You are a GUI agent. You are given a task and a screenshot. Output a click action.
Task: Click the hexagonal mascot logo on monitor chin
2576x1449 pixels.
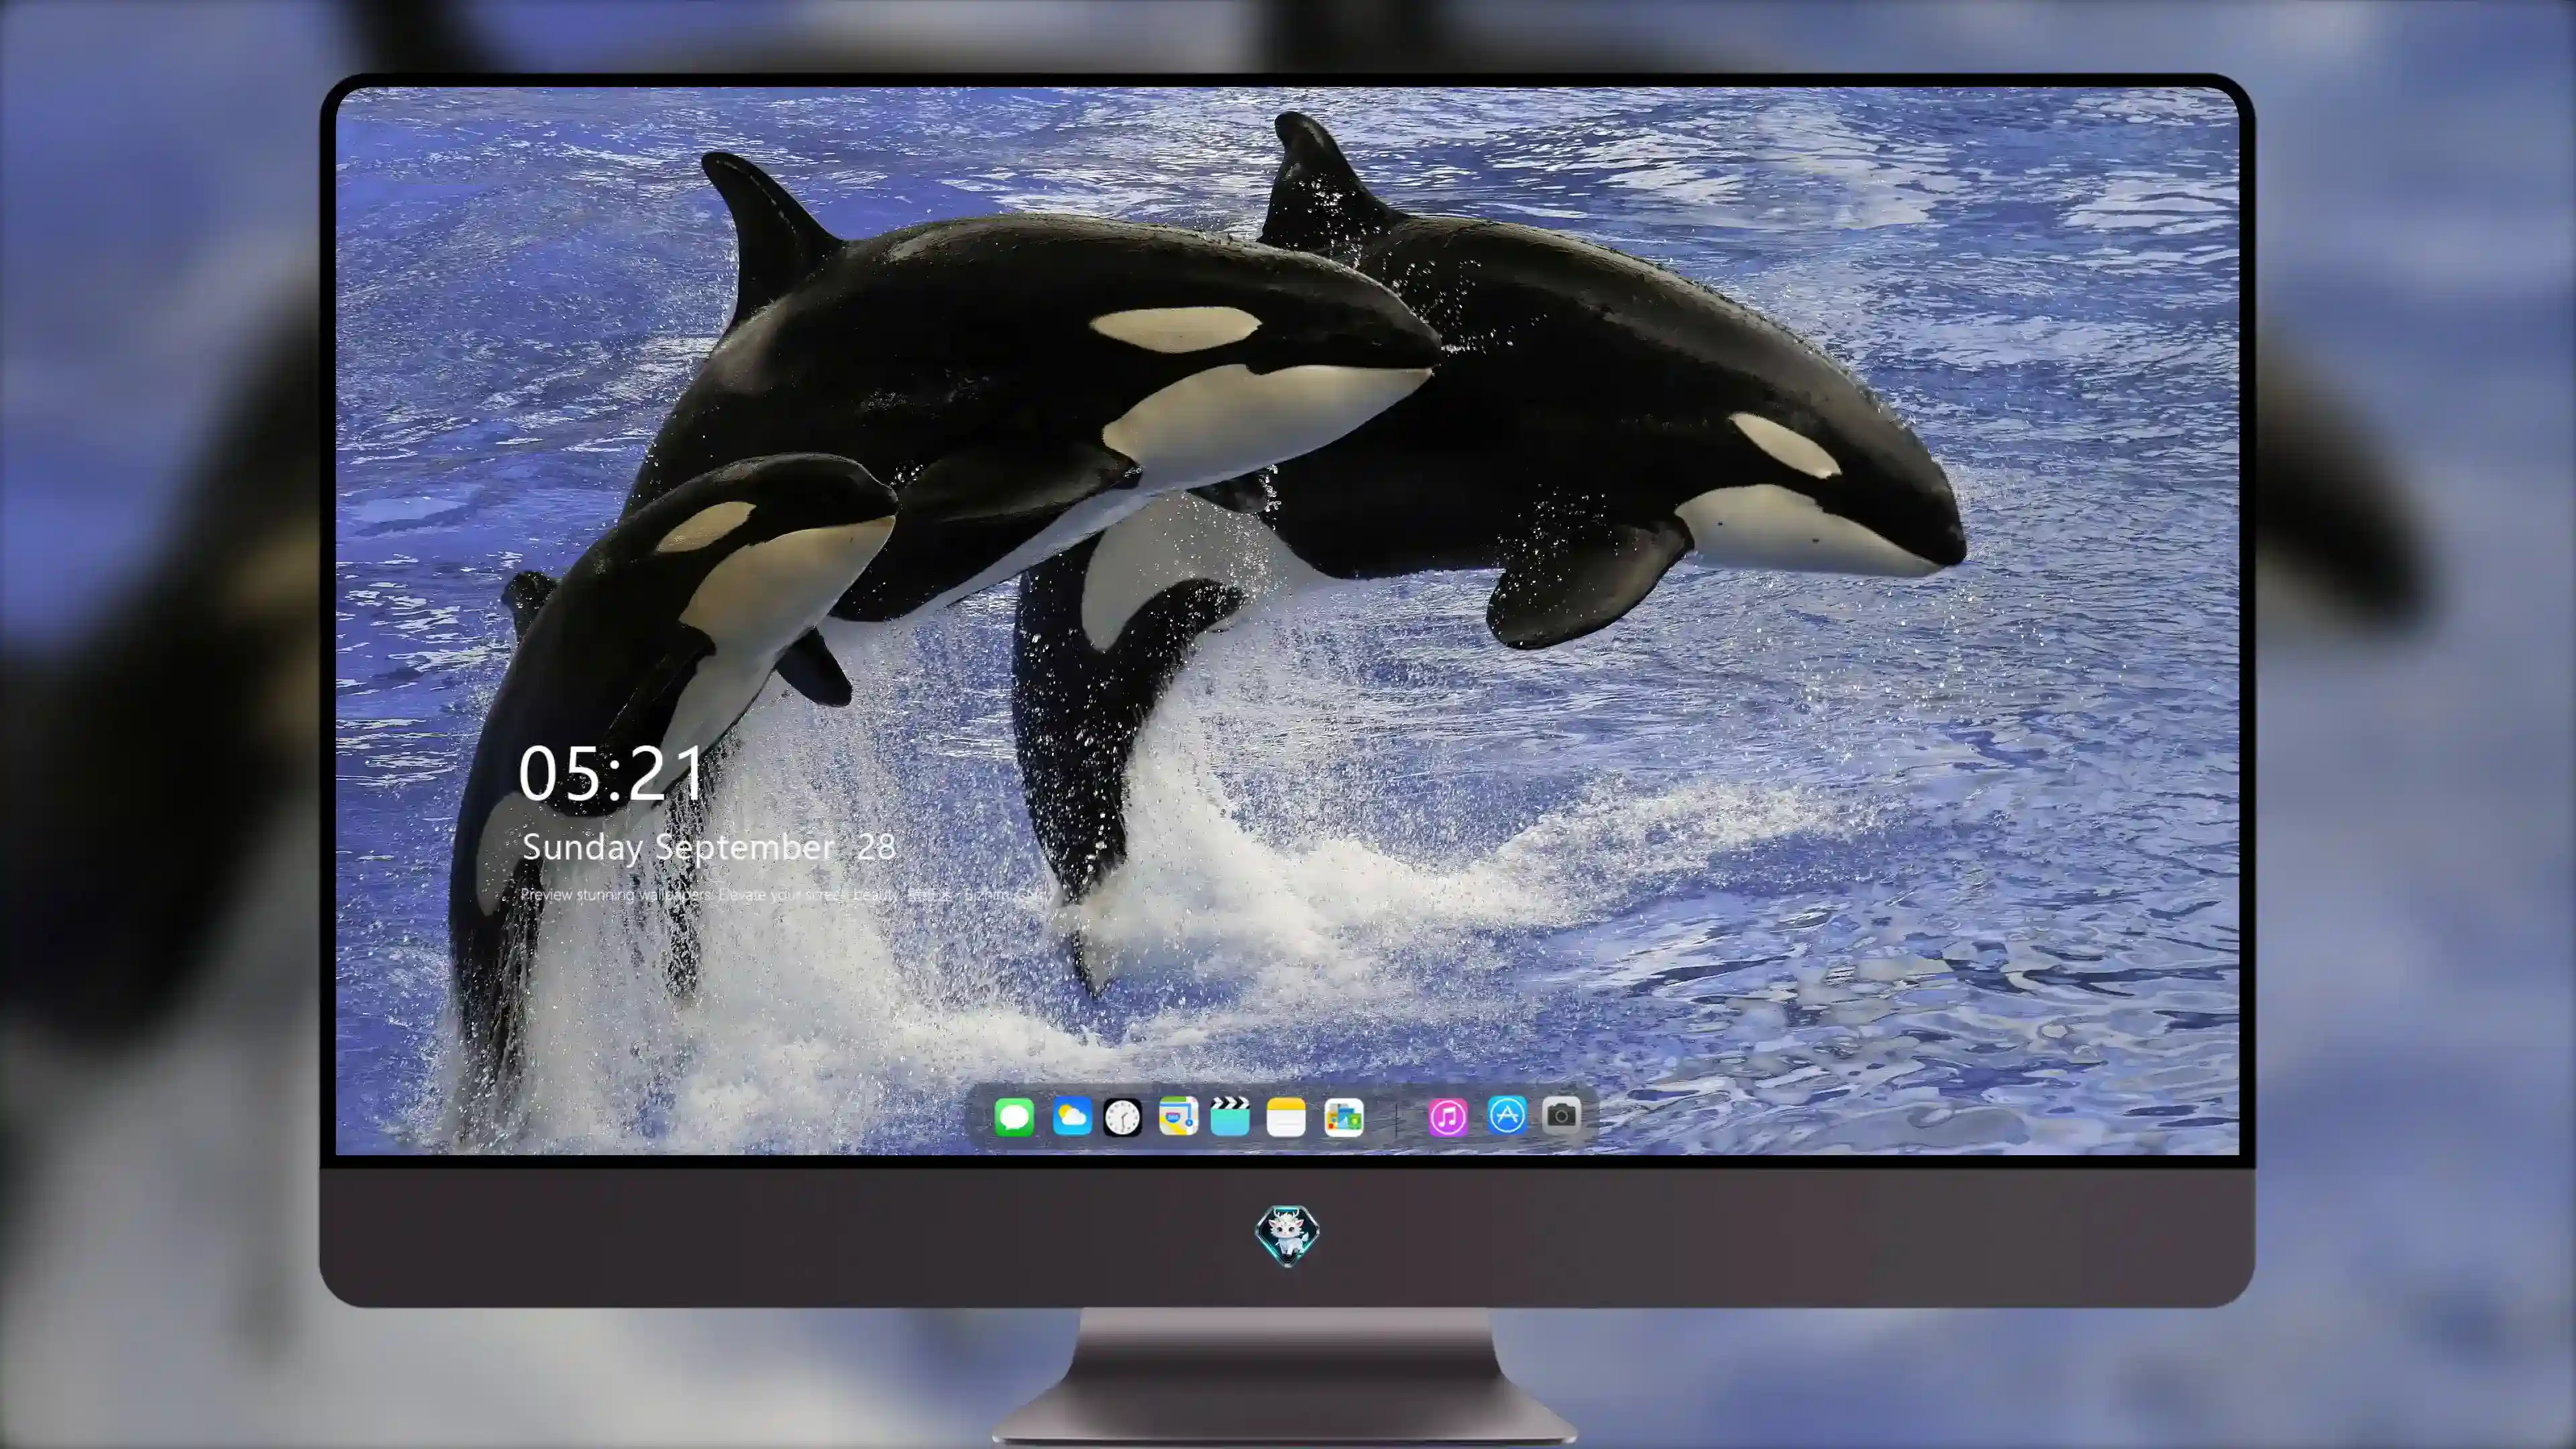pyautogui.click(x=1287, y=1236)
